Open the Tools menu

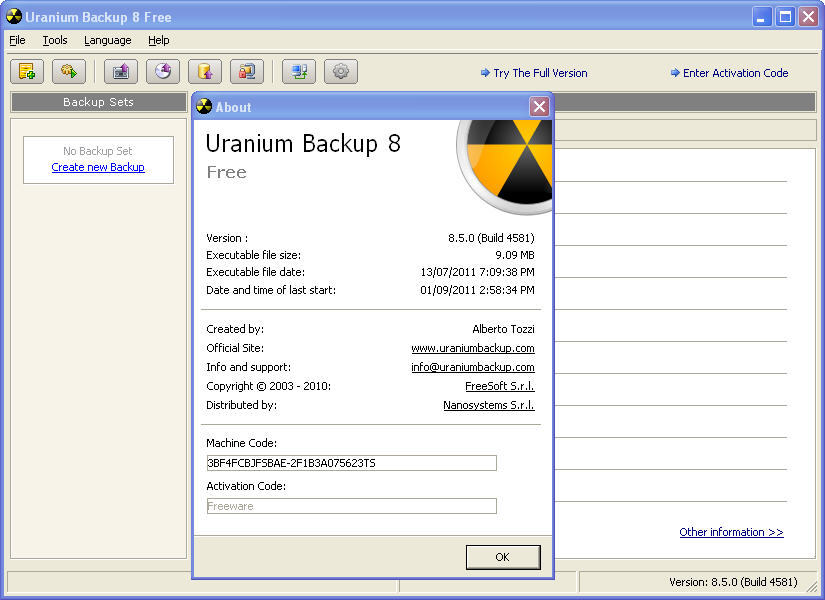point(55,40)
